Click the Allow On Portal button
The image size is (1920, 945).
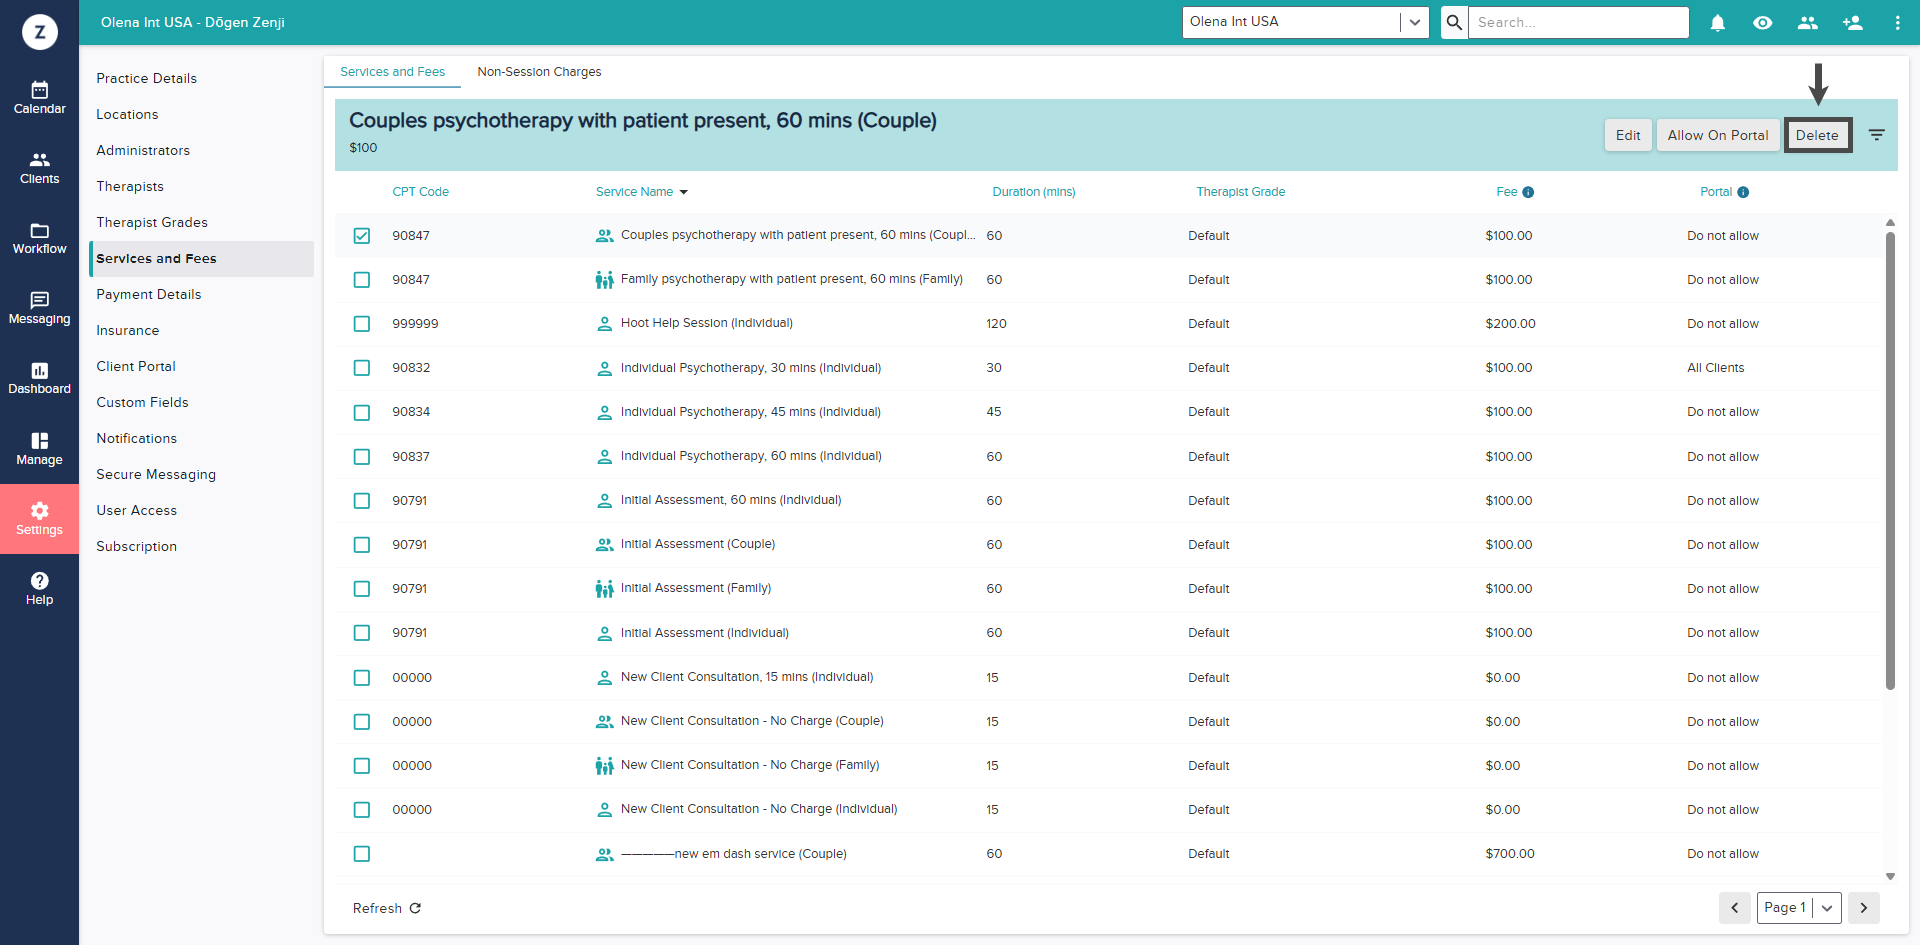point(1717,135)
